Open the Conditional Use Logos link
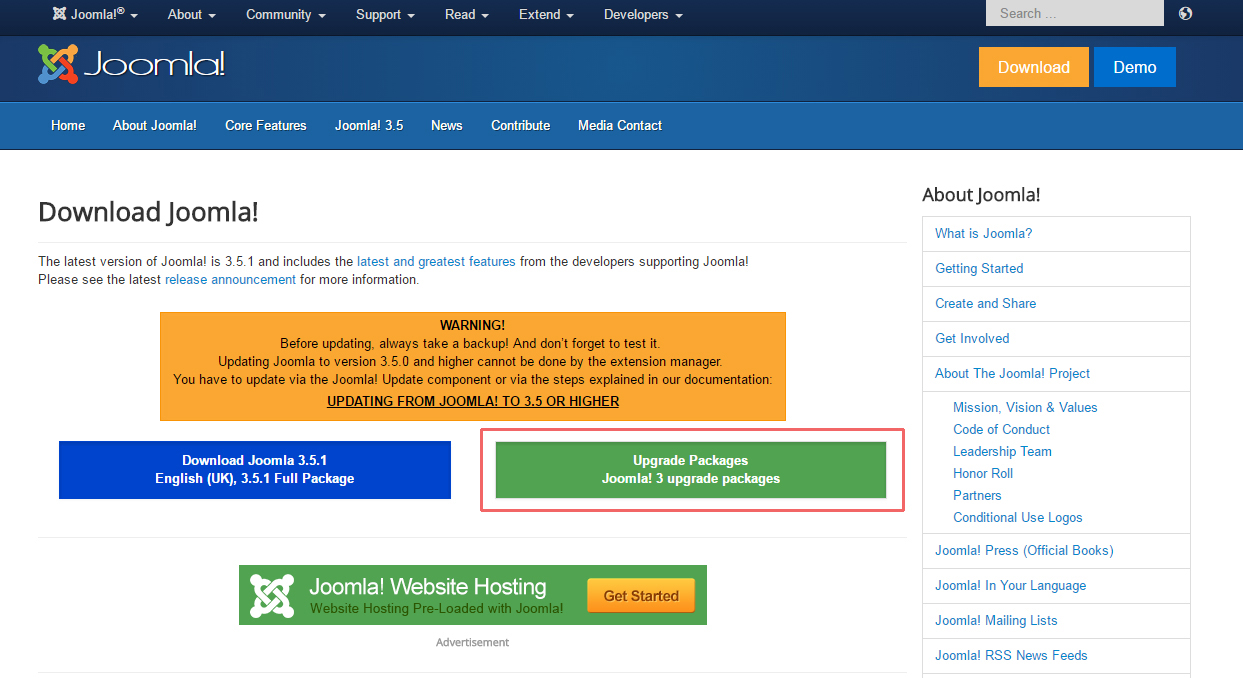This screenshot has height=678, width=1243. [1018, 517]
